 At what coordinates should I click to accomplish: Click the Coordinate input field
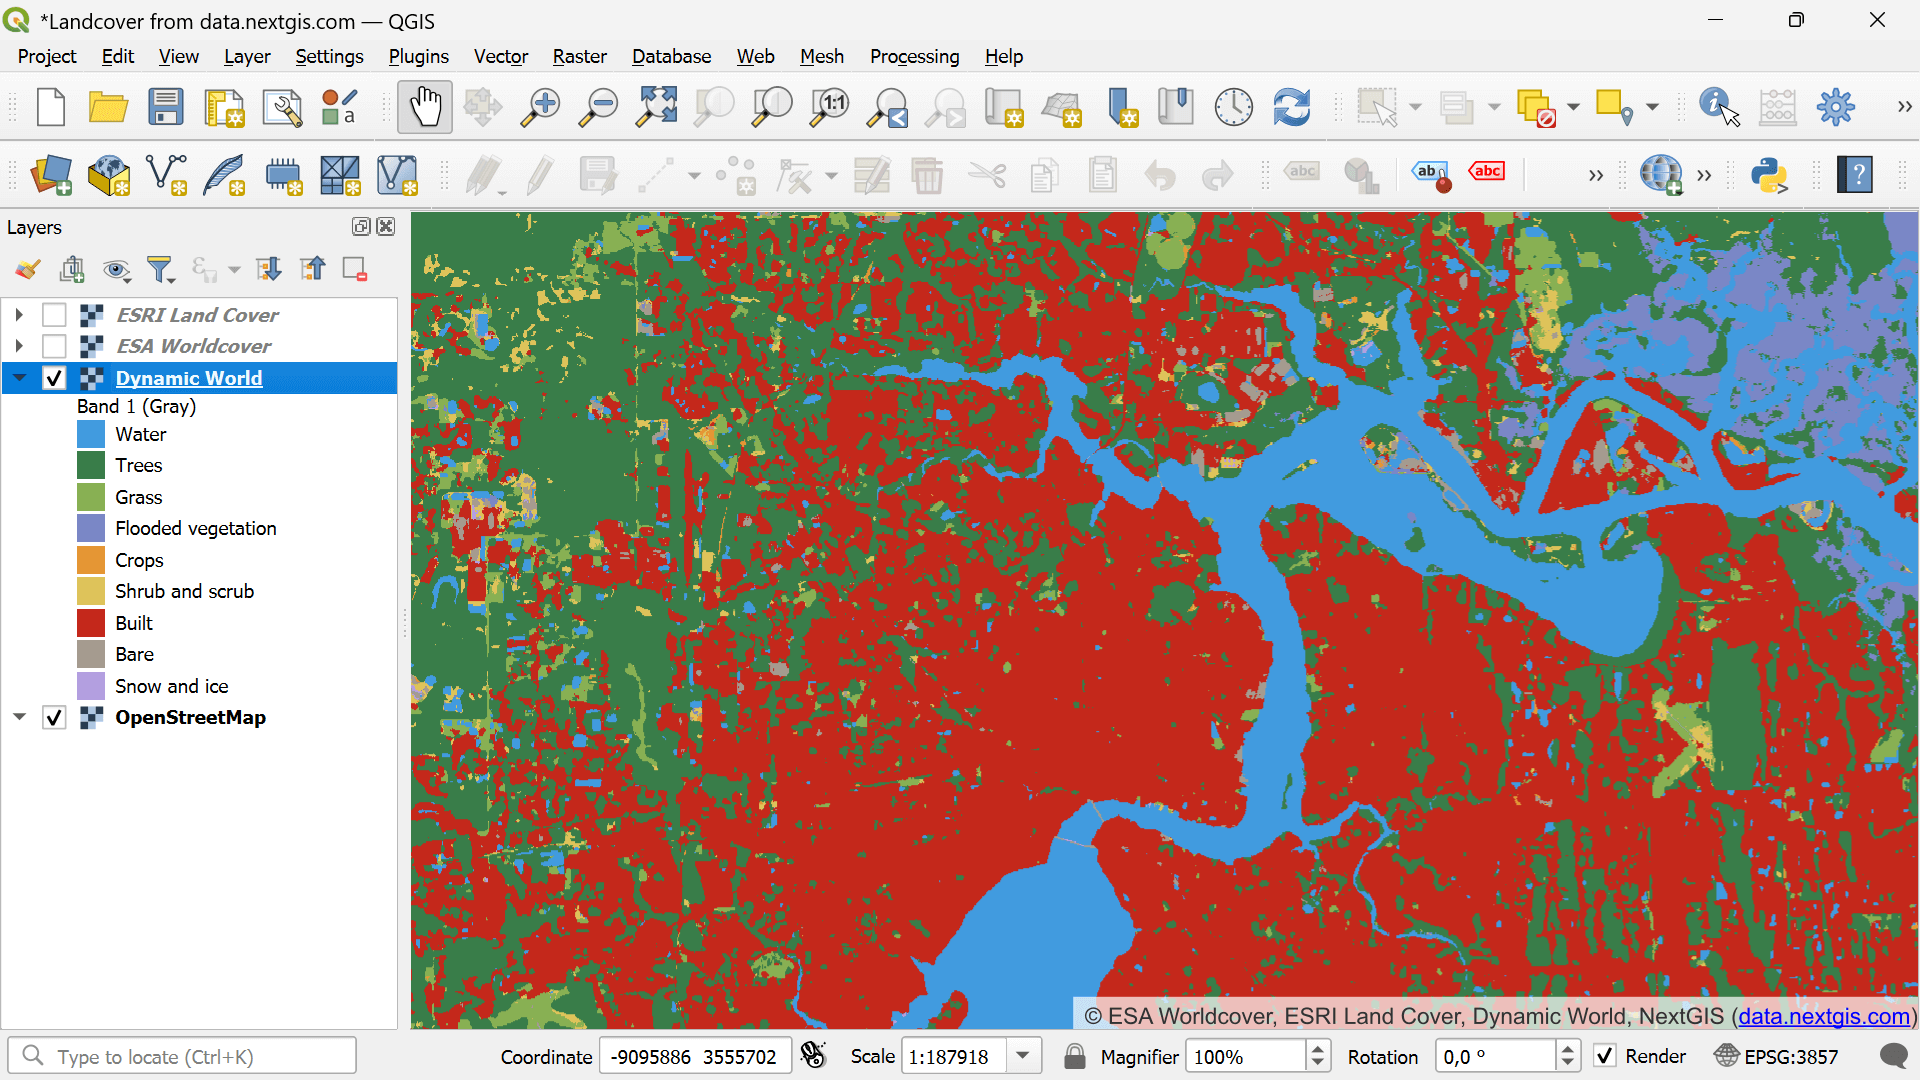pyautogui.click(x=695, y=1056)
